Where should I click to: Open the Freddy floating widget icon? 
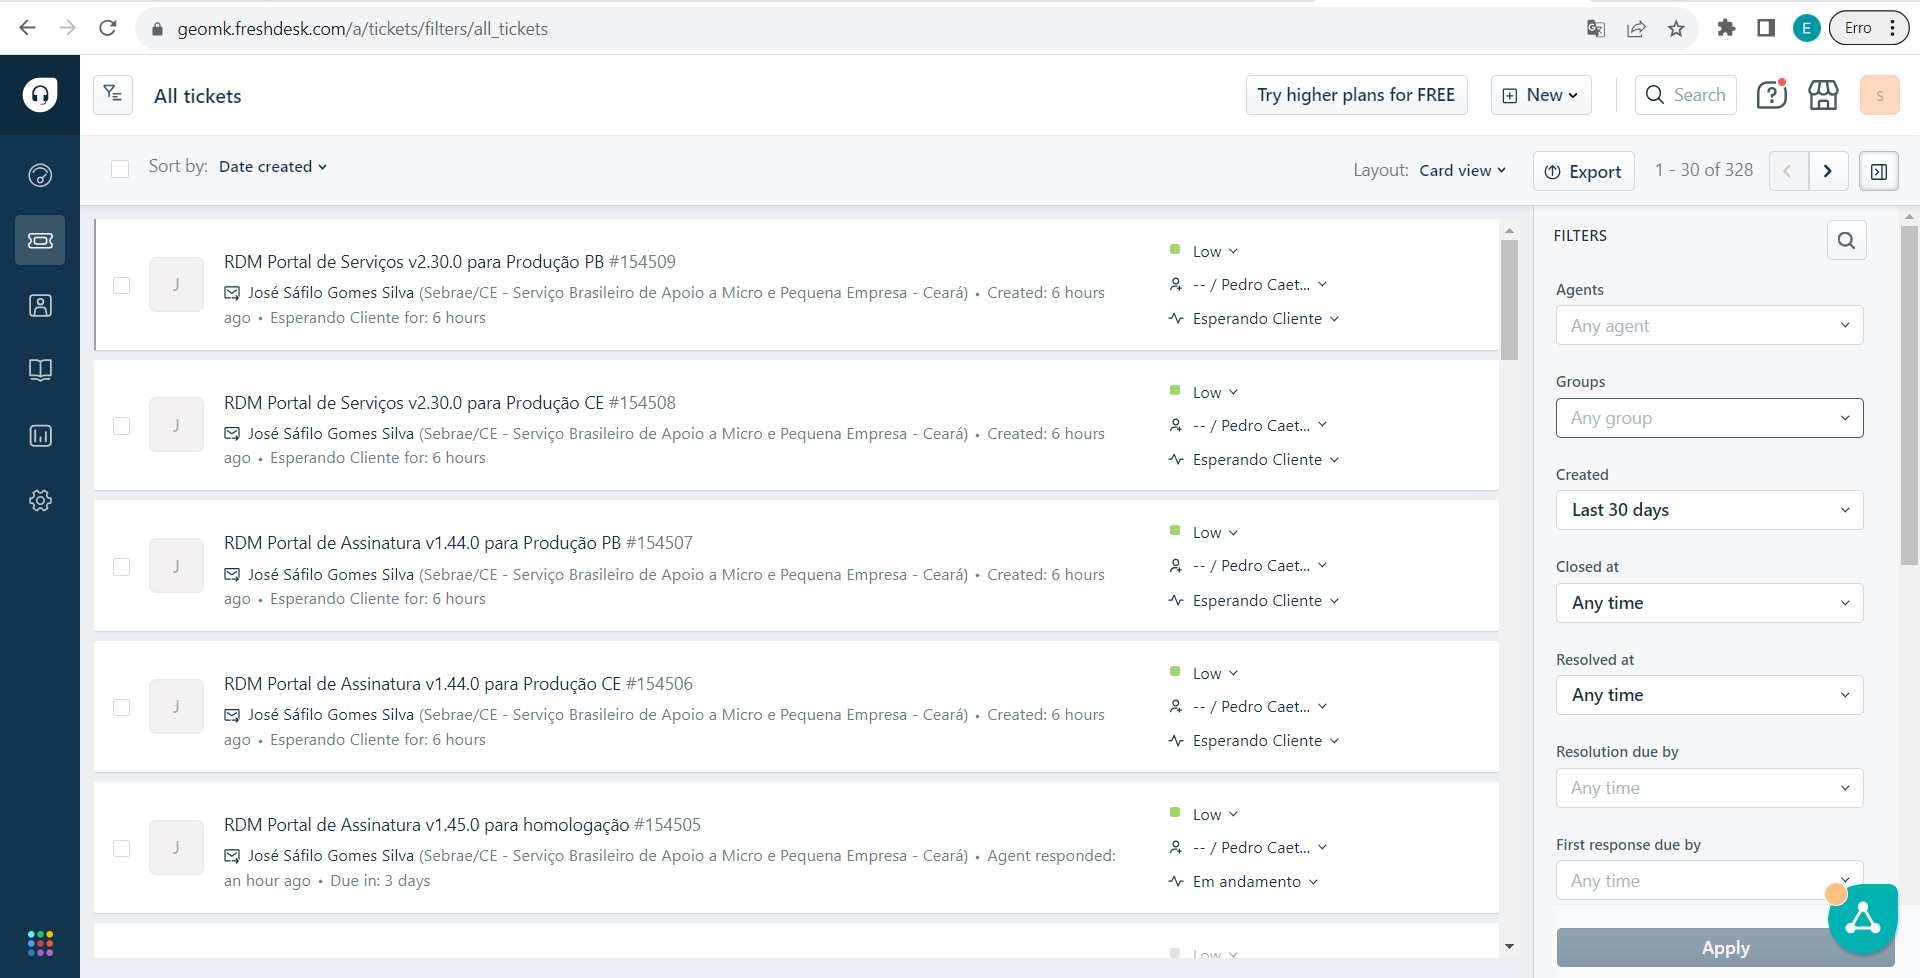click(x=1862, y=918)
